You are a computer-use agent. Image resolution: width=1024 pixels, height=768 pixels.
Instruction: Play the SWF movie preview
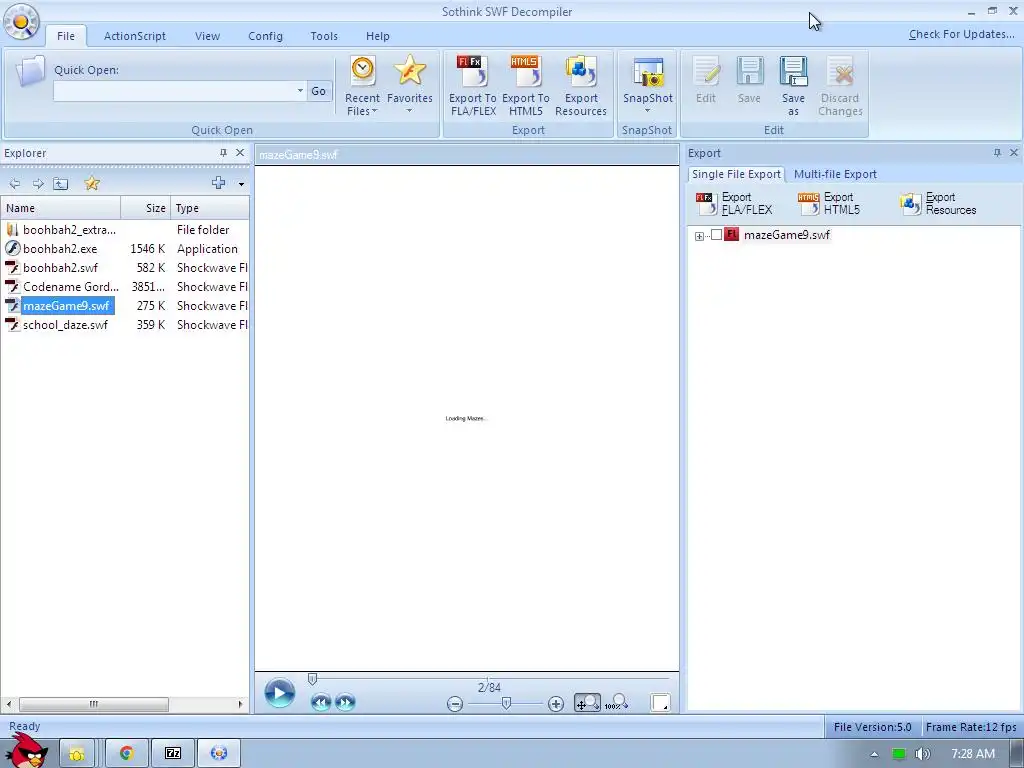coord(280,693)
